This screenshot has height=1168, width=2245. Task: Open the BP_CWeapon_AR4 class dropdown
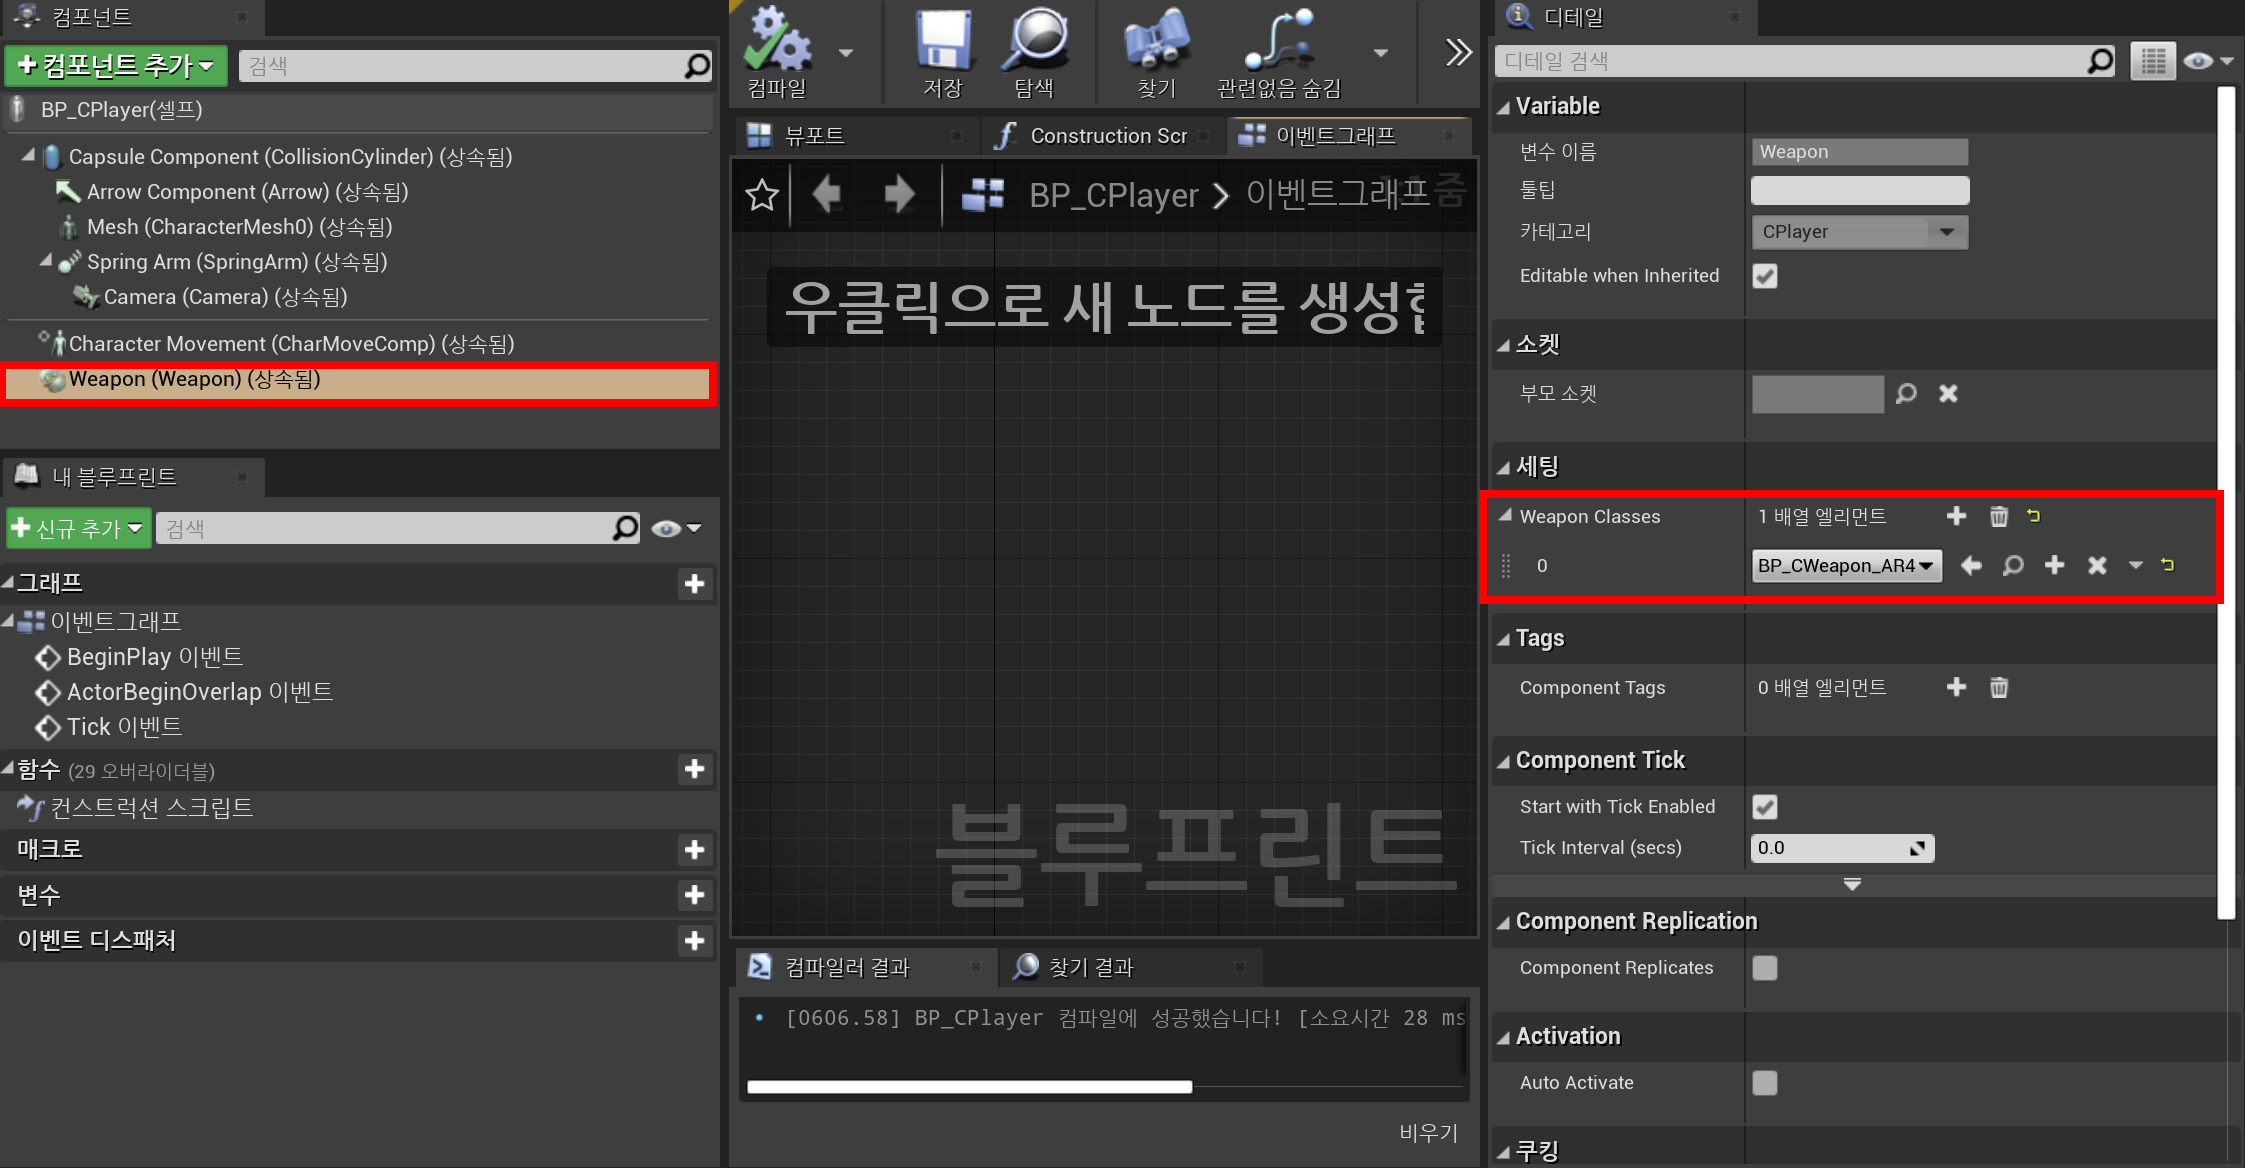click(1846, 566)
